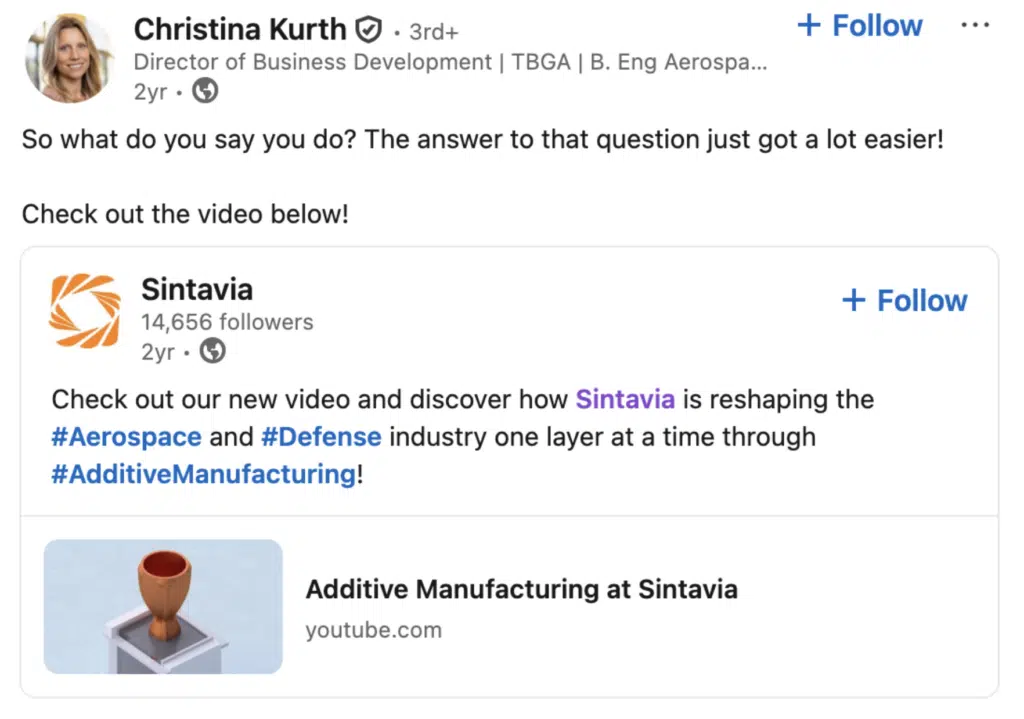Click the youtube.com source link
Screen dimensions: 1024x719
[x=373, y=630]
